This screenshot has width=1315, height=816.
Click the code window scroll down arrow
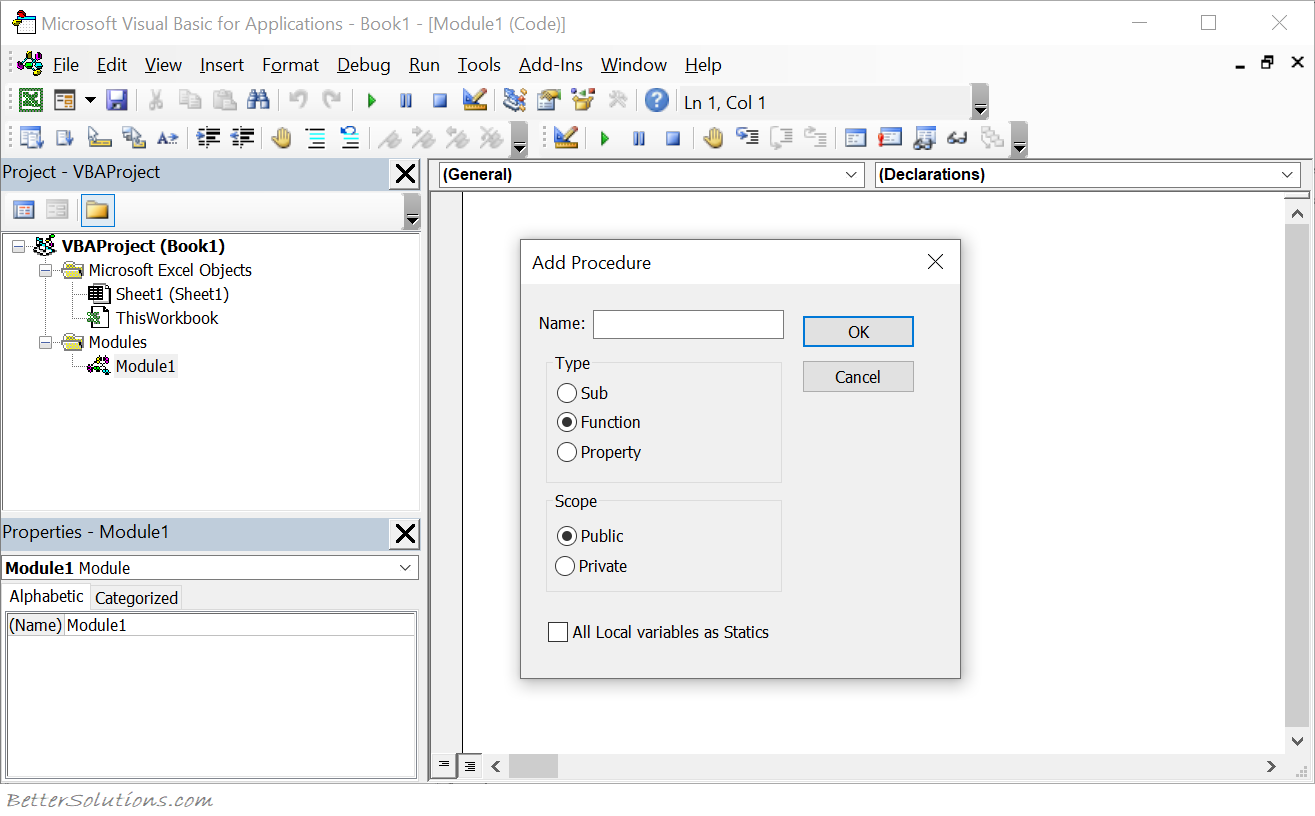pos(1298,741)
